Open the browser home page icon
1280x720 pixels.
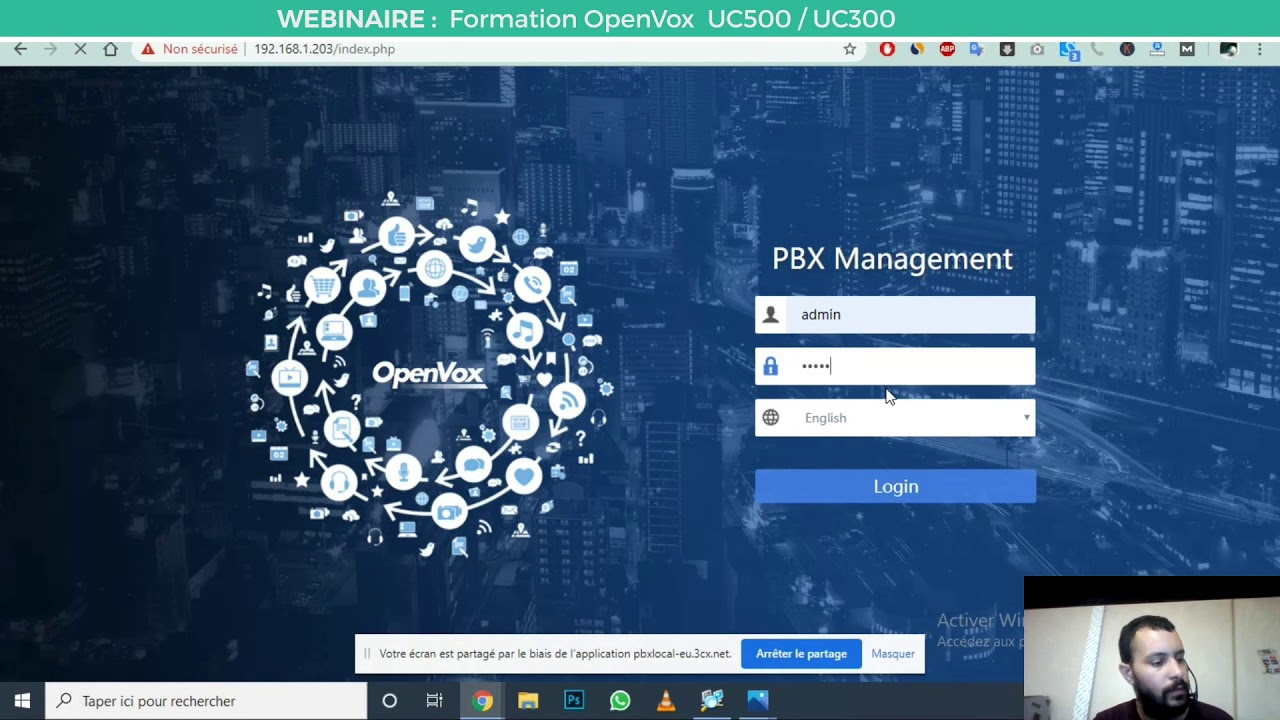click(x=110, y=49)
